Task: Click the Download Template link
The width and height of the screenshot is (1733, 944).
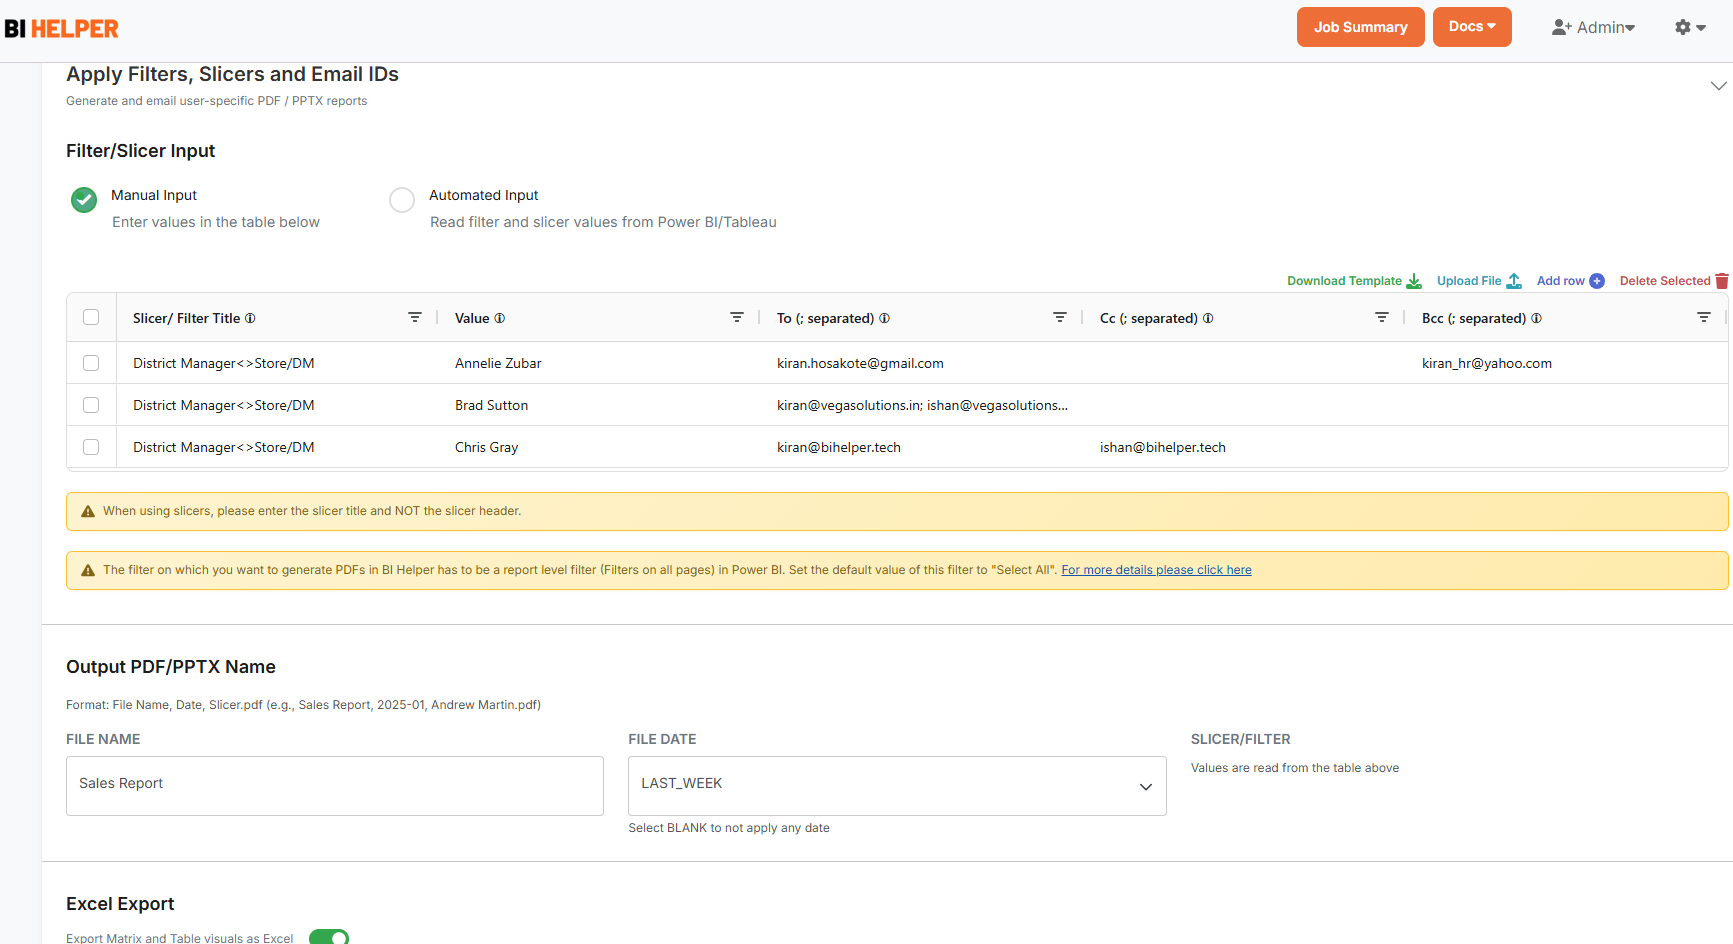Action: pyautogui.click(x=1344, y=281)
